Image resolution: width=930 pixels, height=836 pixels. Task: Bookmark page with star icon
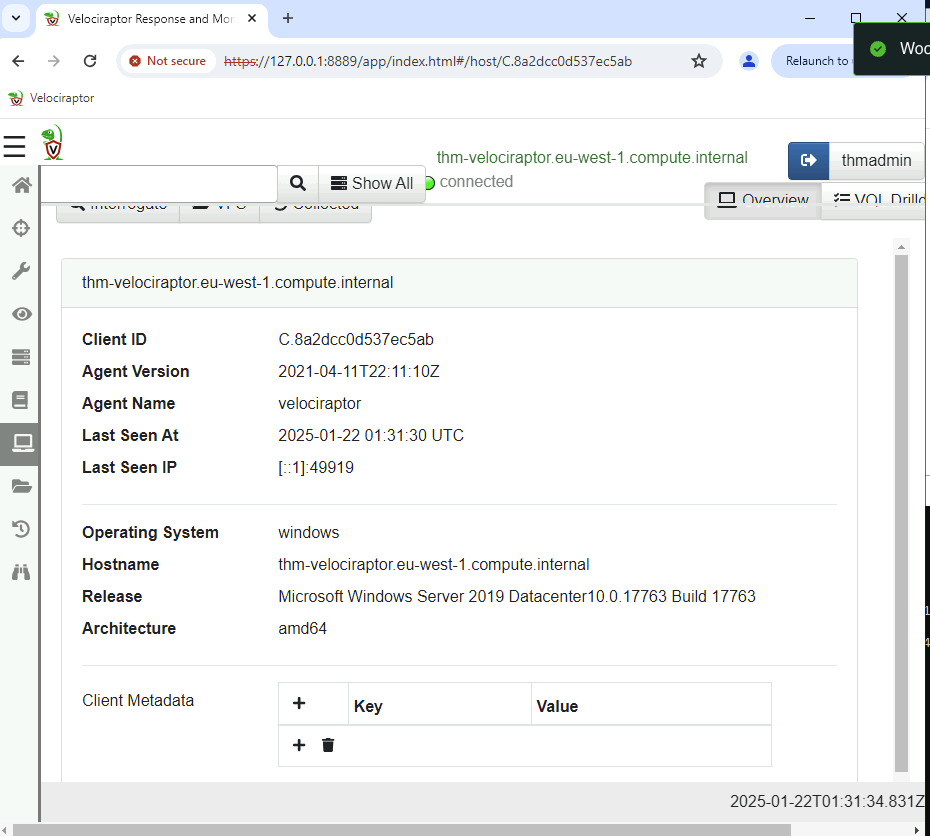click(699, 61)
